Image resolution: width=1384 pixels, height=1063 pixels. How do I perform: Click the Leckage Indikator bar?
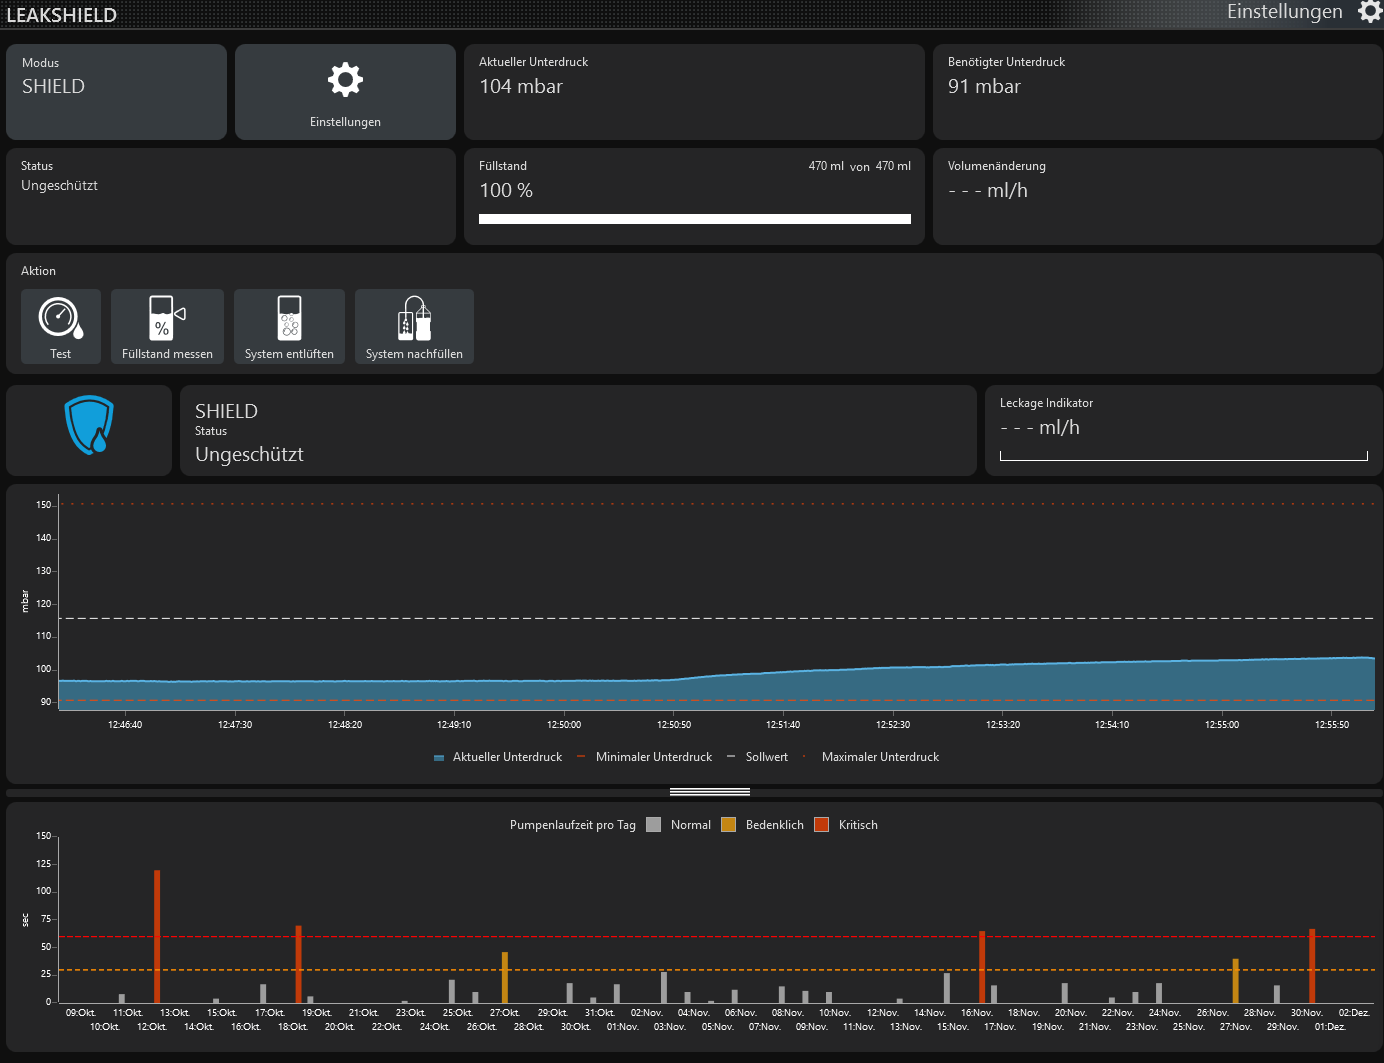tap(1183, 456)
